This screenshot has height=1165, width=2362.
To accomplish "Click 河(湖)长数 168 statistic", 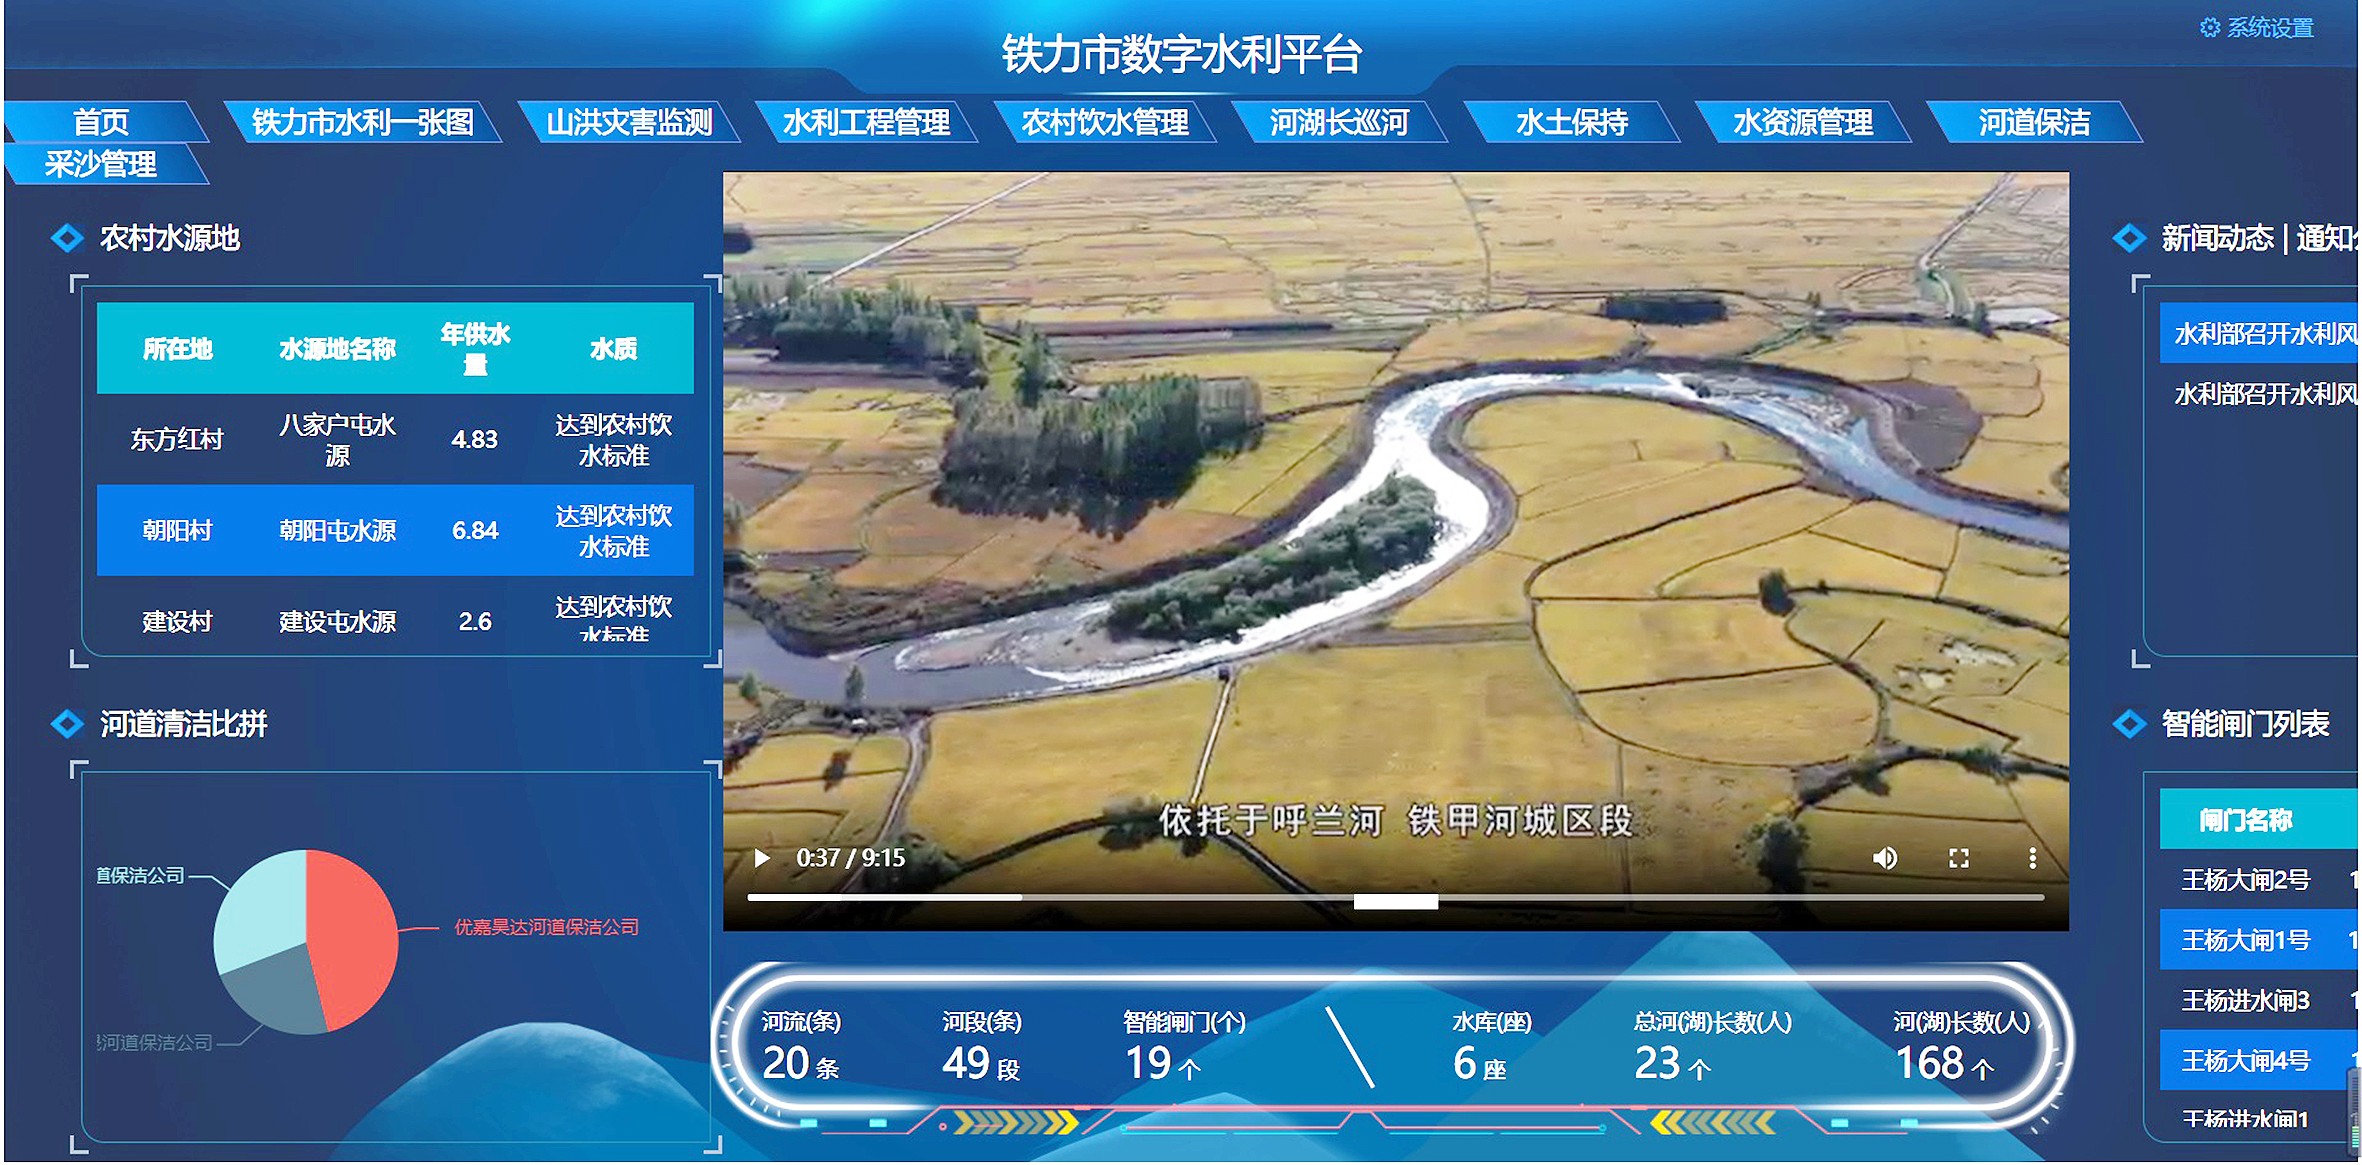I will (x=1961, y=1046).
